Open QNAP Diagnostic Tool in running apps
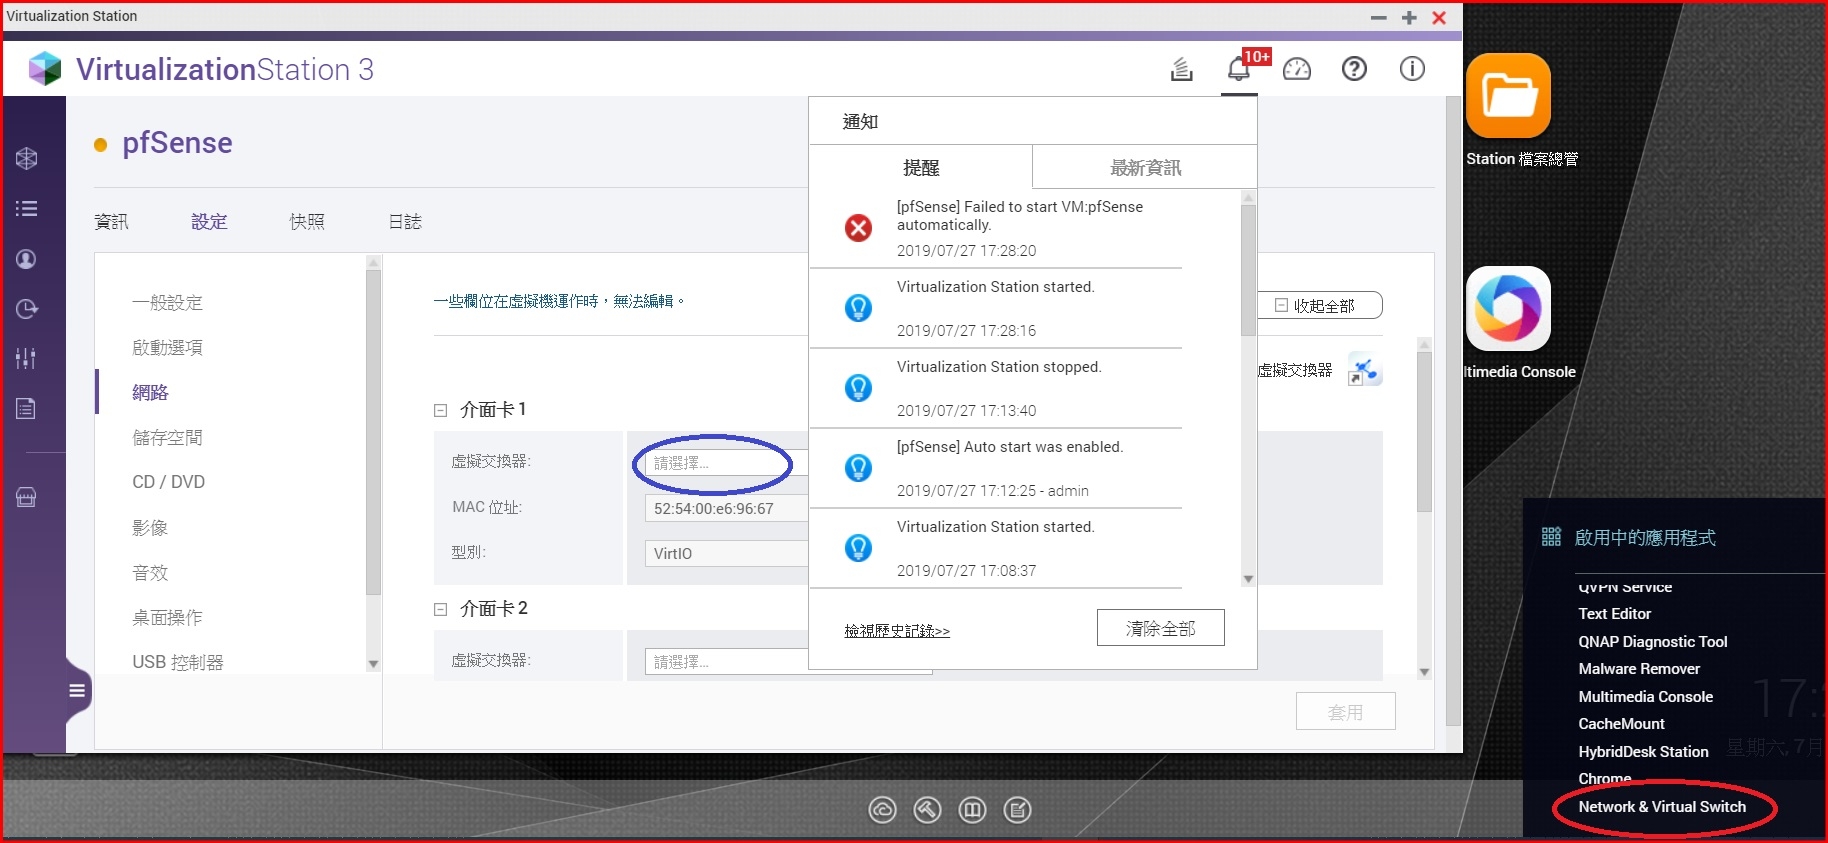The width and height of the screenshot is (1828, 843). click(x=1652, y=642)
